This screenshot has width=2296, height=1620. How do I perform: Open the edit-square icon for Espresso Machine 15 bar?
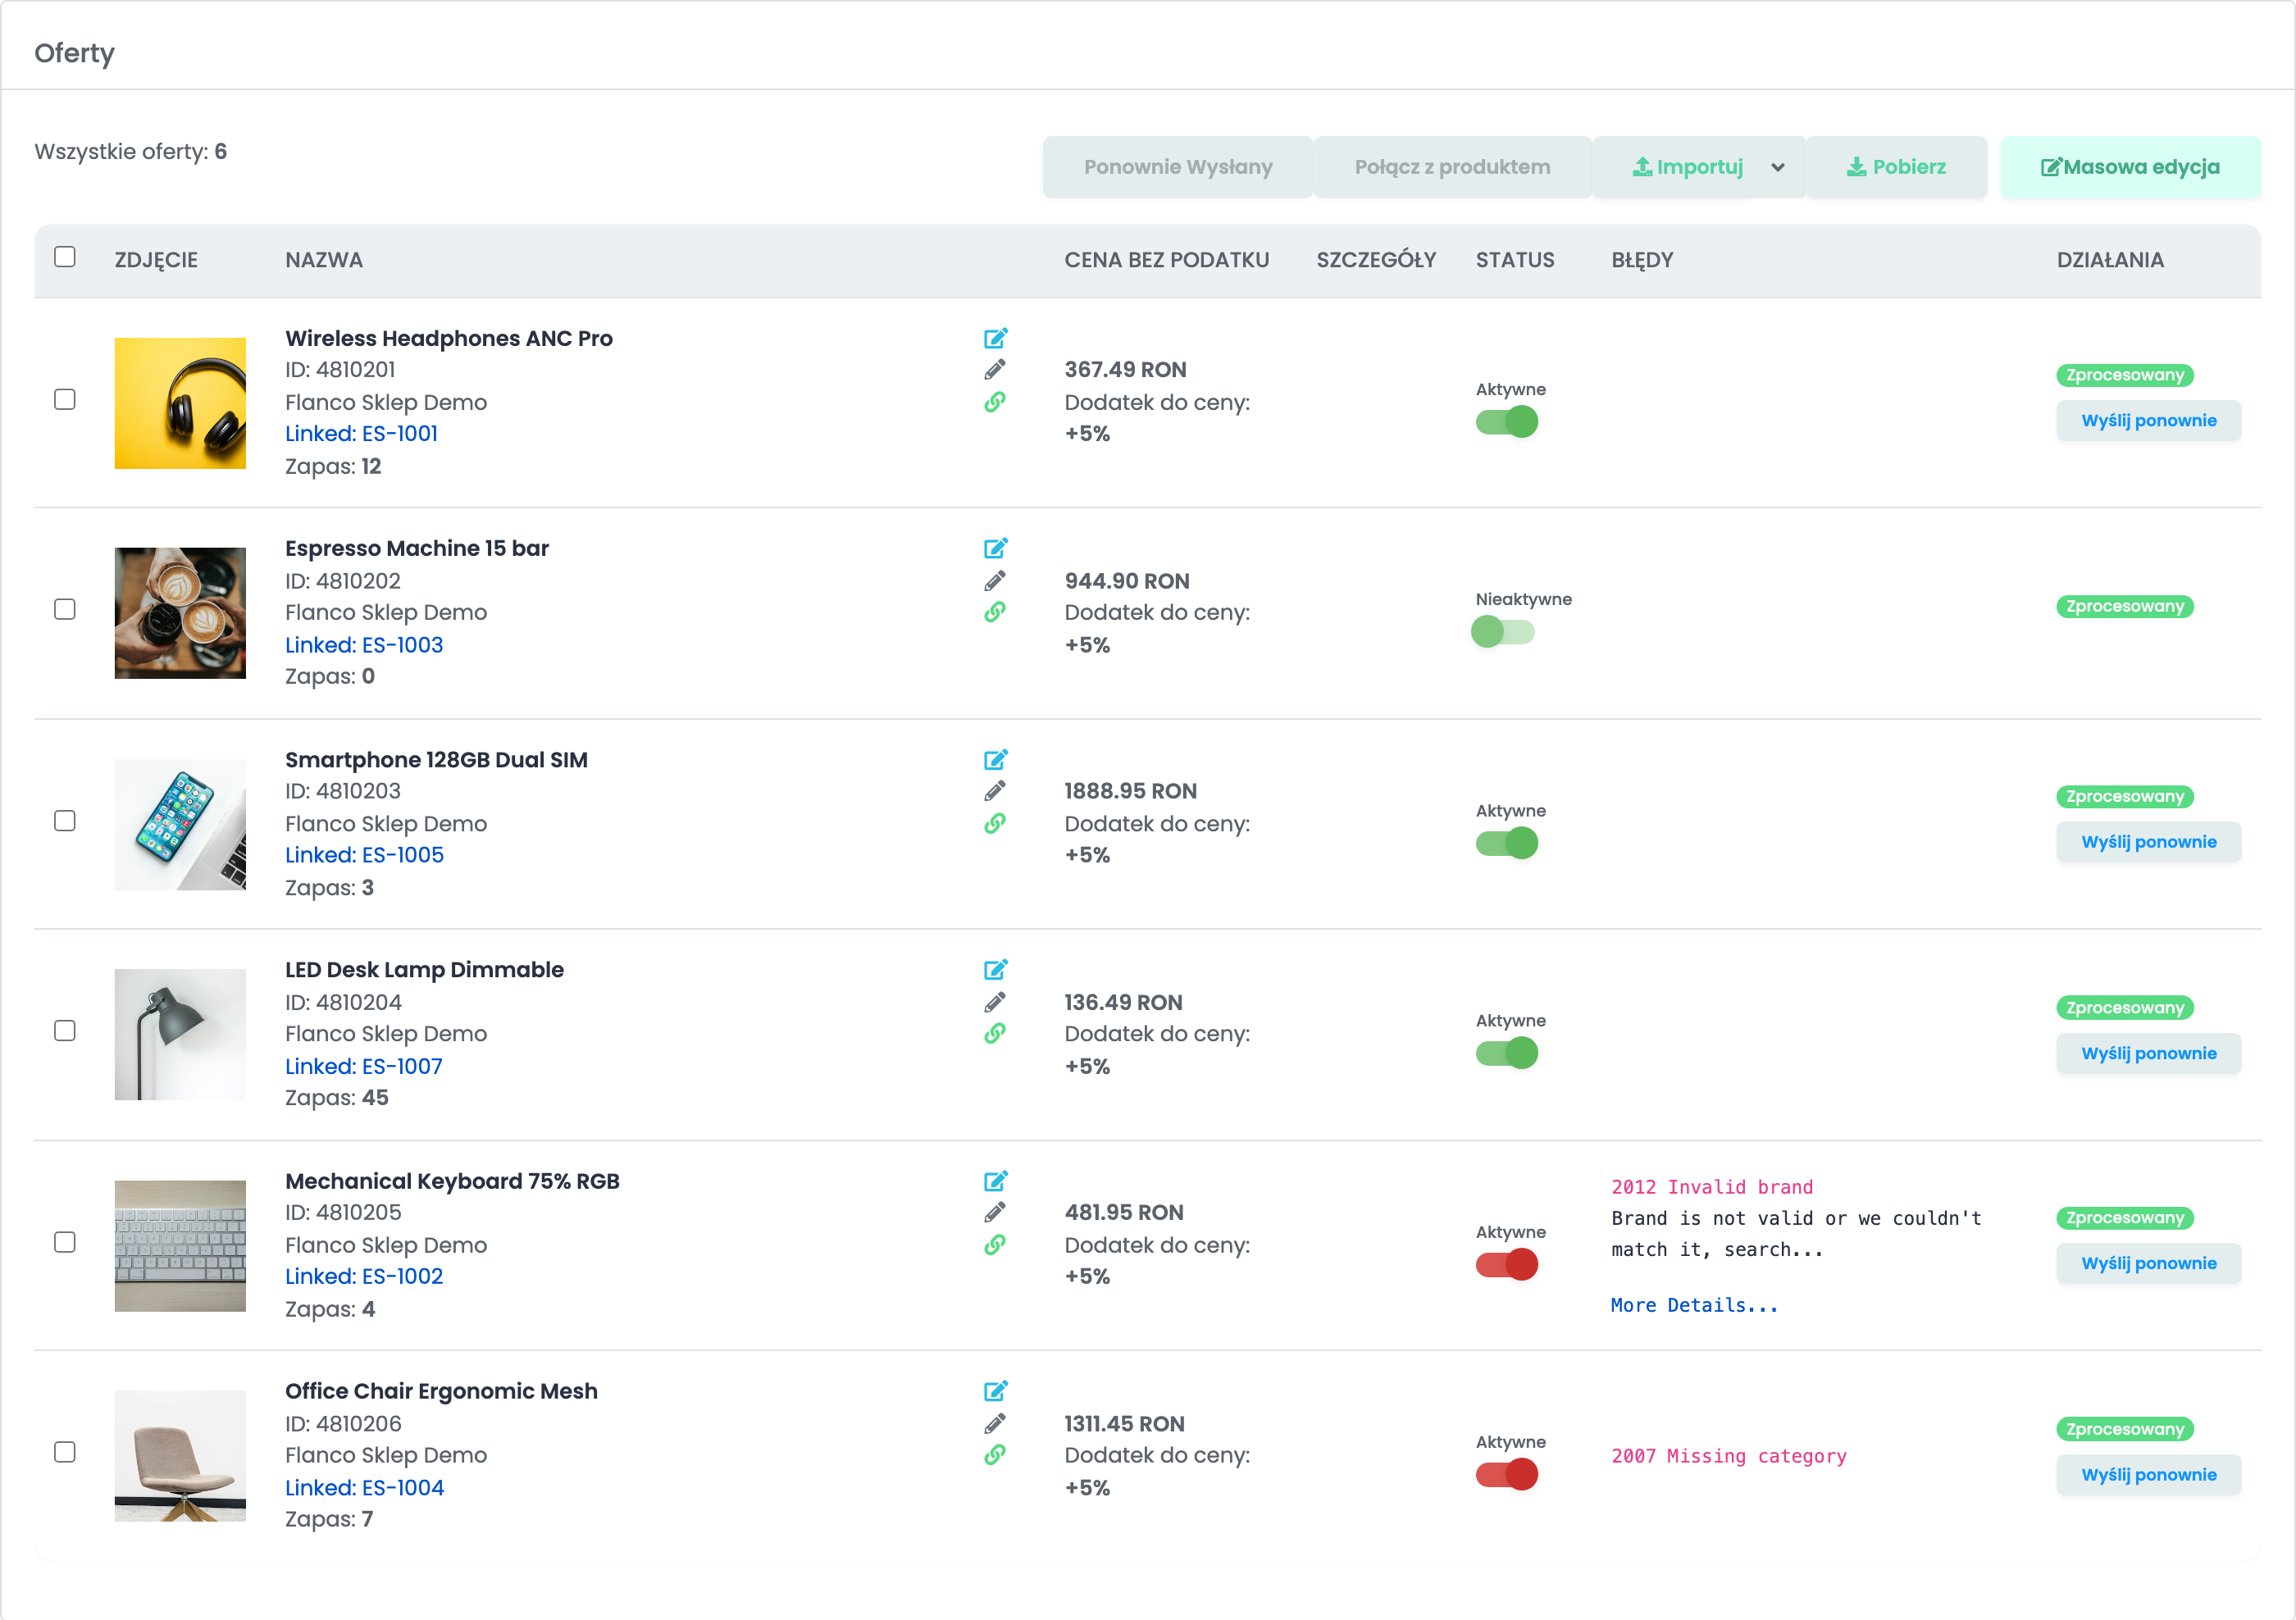[995, 548]
